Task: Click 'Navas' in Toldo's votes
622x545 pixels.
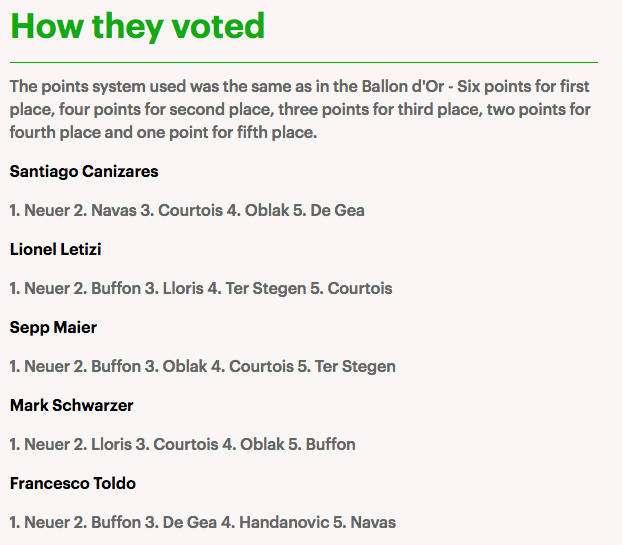Action: [372, 522]
